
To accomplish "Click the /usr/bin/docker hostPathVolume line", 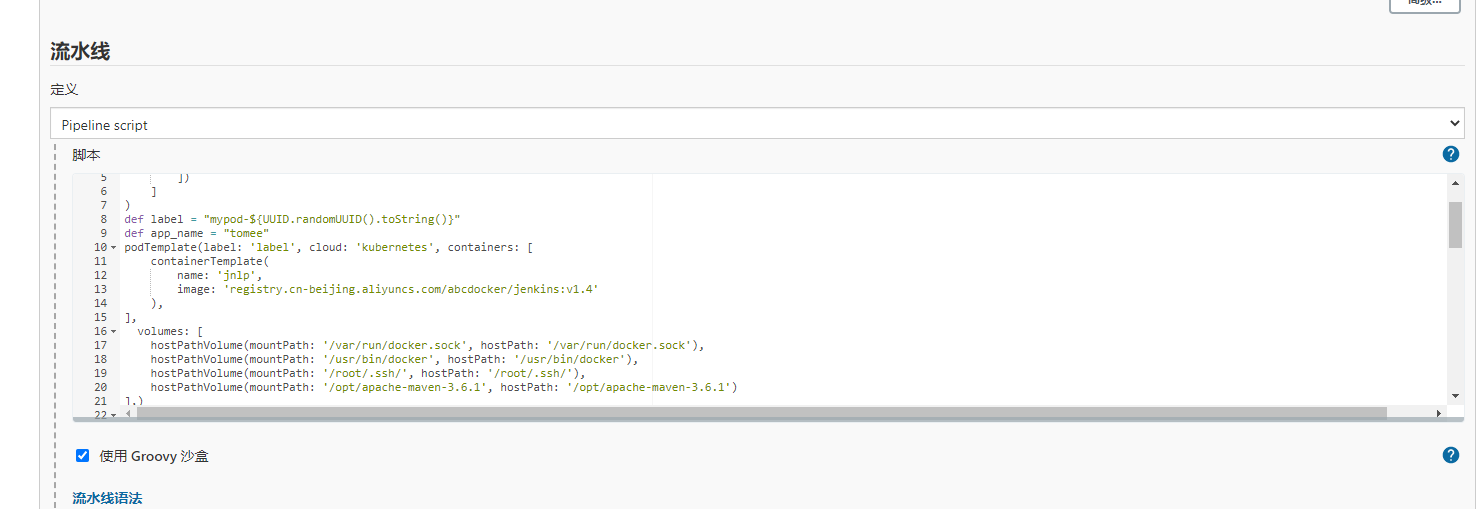I will coord(394,359).
